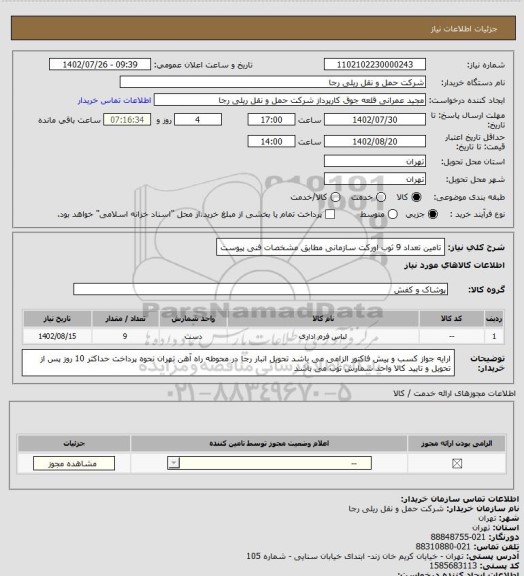Click the request creator field
Viewport: 524px width, 576px height.
tap(290, 100)
